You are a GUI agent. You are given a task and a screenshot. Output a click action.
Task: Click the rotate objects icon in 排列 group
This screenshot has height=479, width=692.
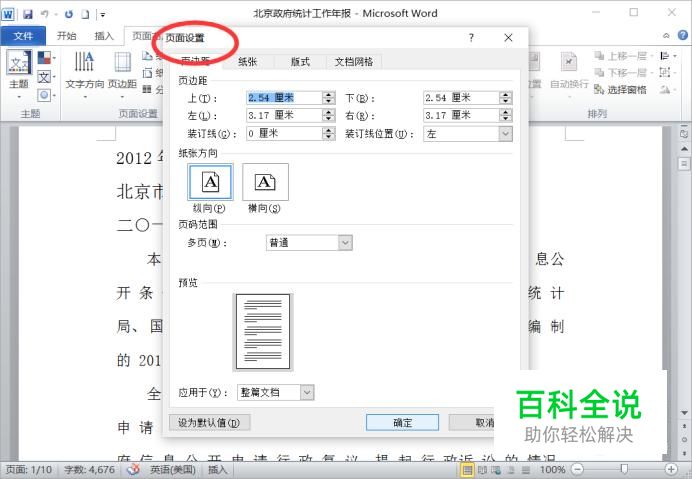pos(665,90)
